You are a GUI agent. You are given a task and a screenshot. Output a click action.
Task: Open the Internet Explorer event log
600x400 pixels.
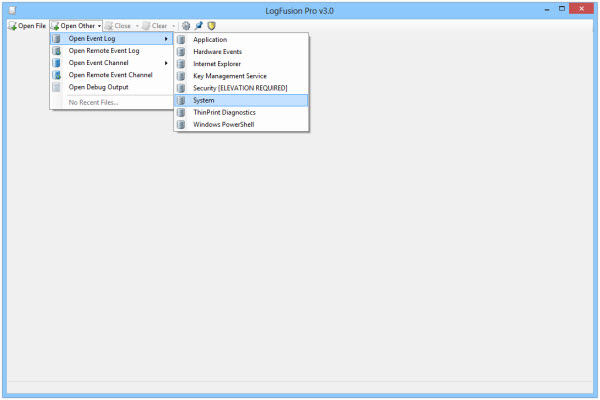click(241, 64)
